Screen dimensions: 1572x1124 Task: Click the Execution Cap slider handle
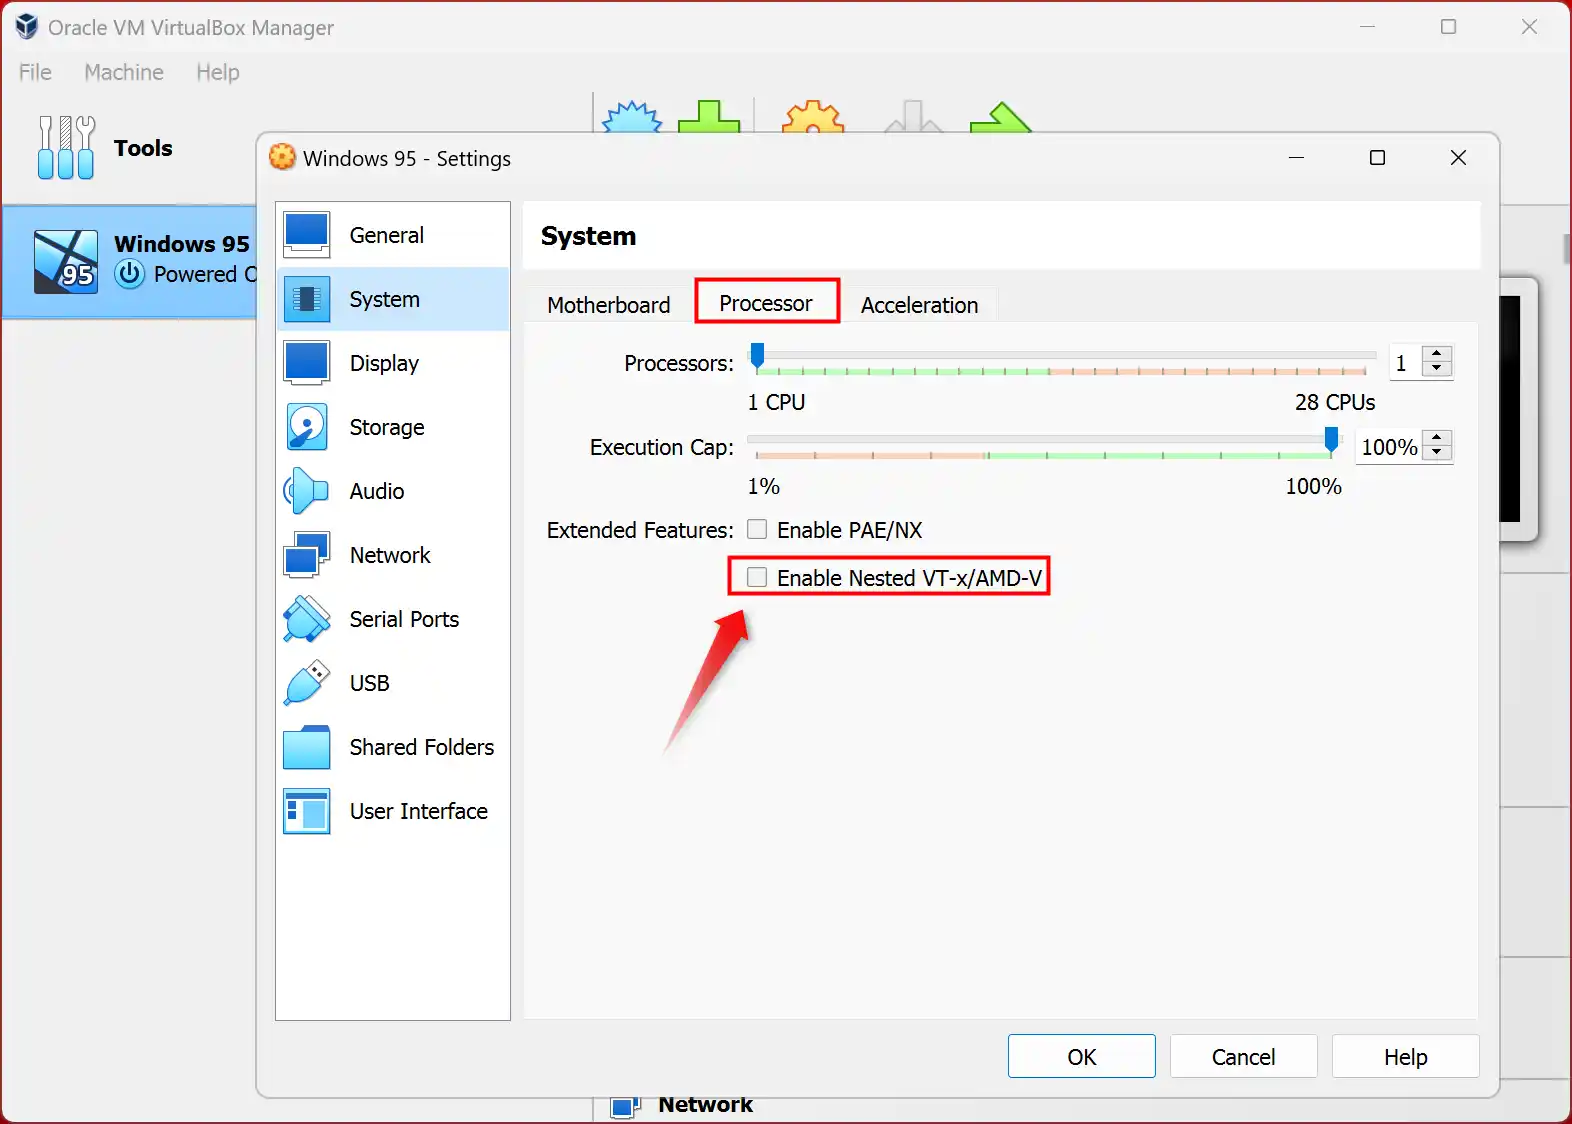(x=1331, y=440)
